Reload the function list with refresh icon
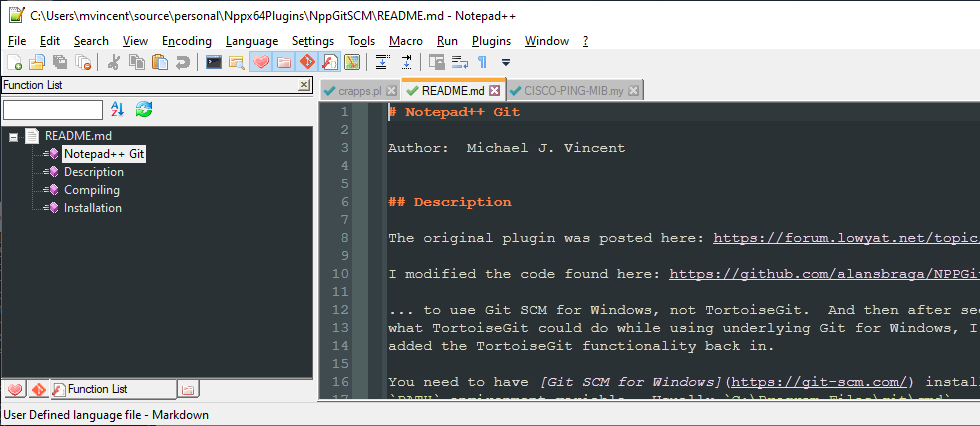This screenshot has height=426, width=980. click(x=144, y=109)
